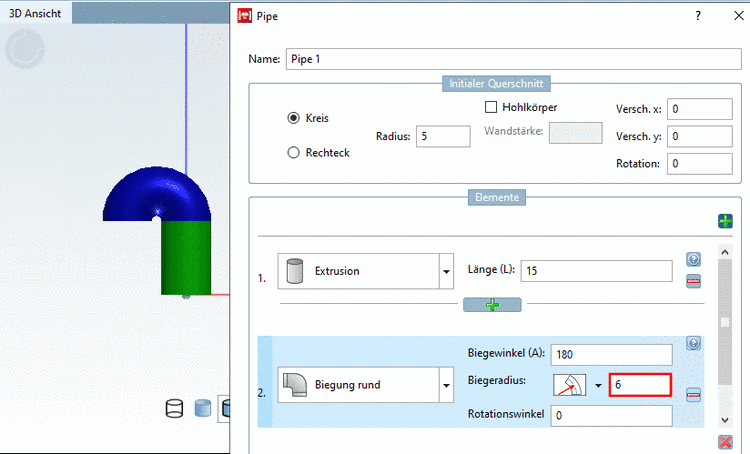
Task: Click the green extrusion in the 3D view
Action: (x=186, y=257)
